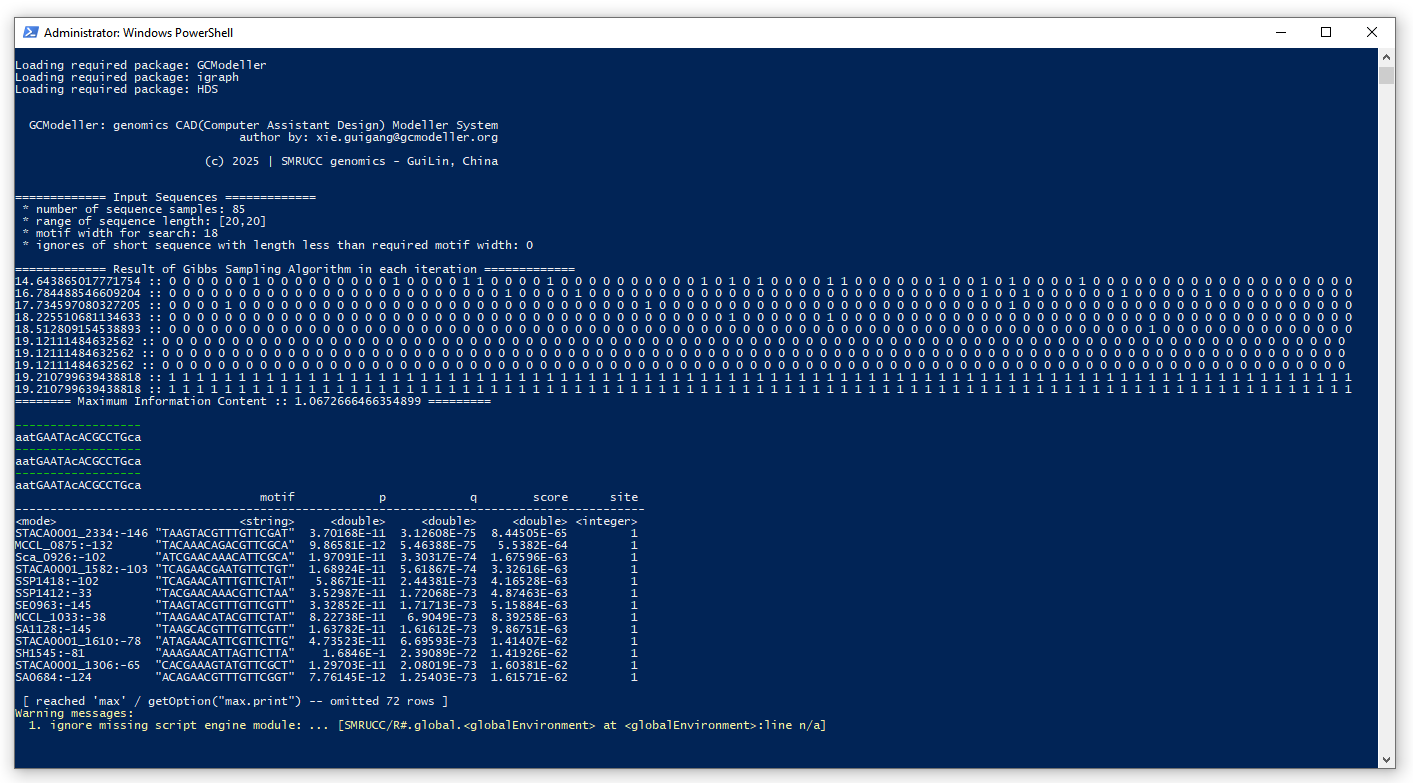Click the 'Maximum Information Content' result line
Viewport: 1413px width, 783px height.
coord(253,401)
